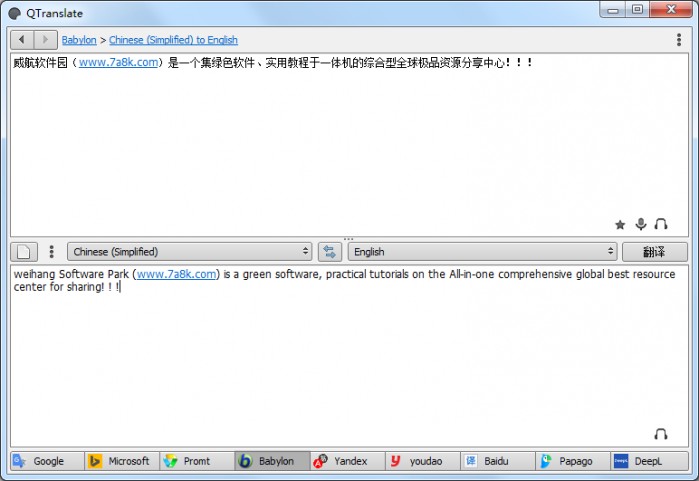
Task: Click inside the source text box
Action: click(349, 145)
